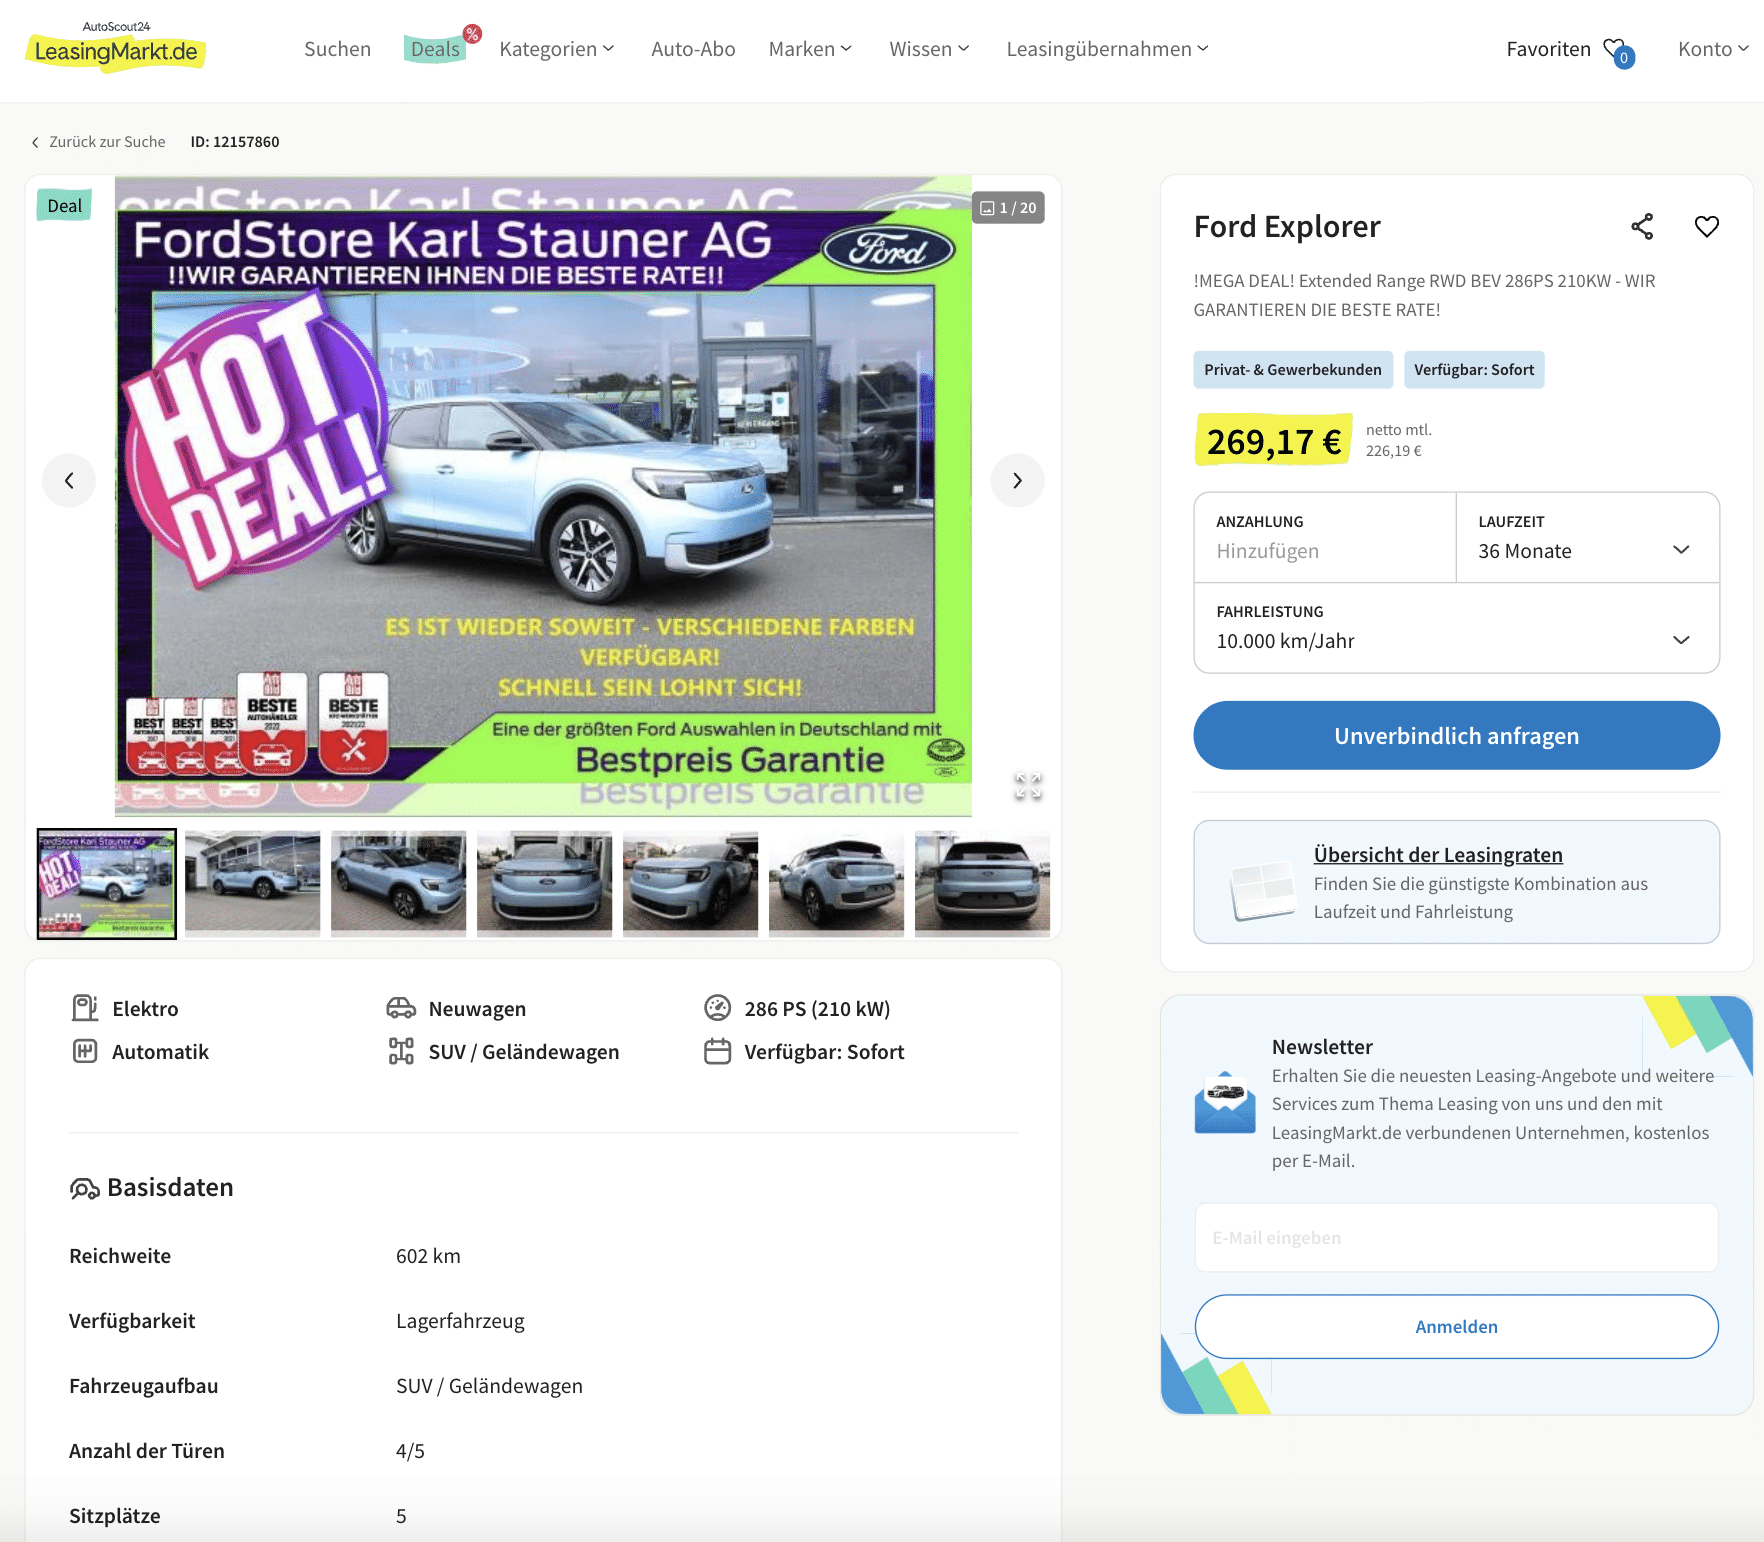Select the third car thumbnail
This screenshot has width=1764, height=1542.
click(398, 884)
